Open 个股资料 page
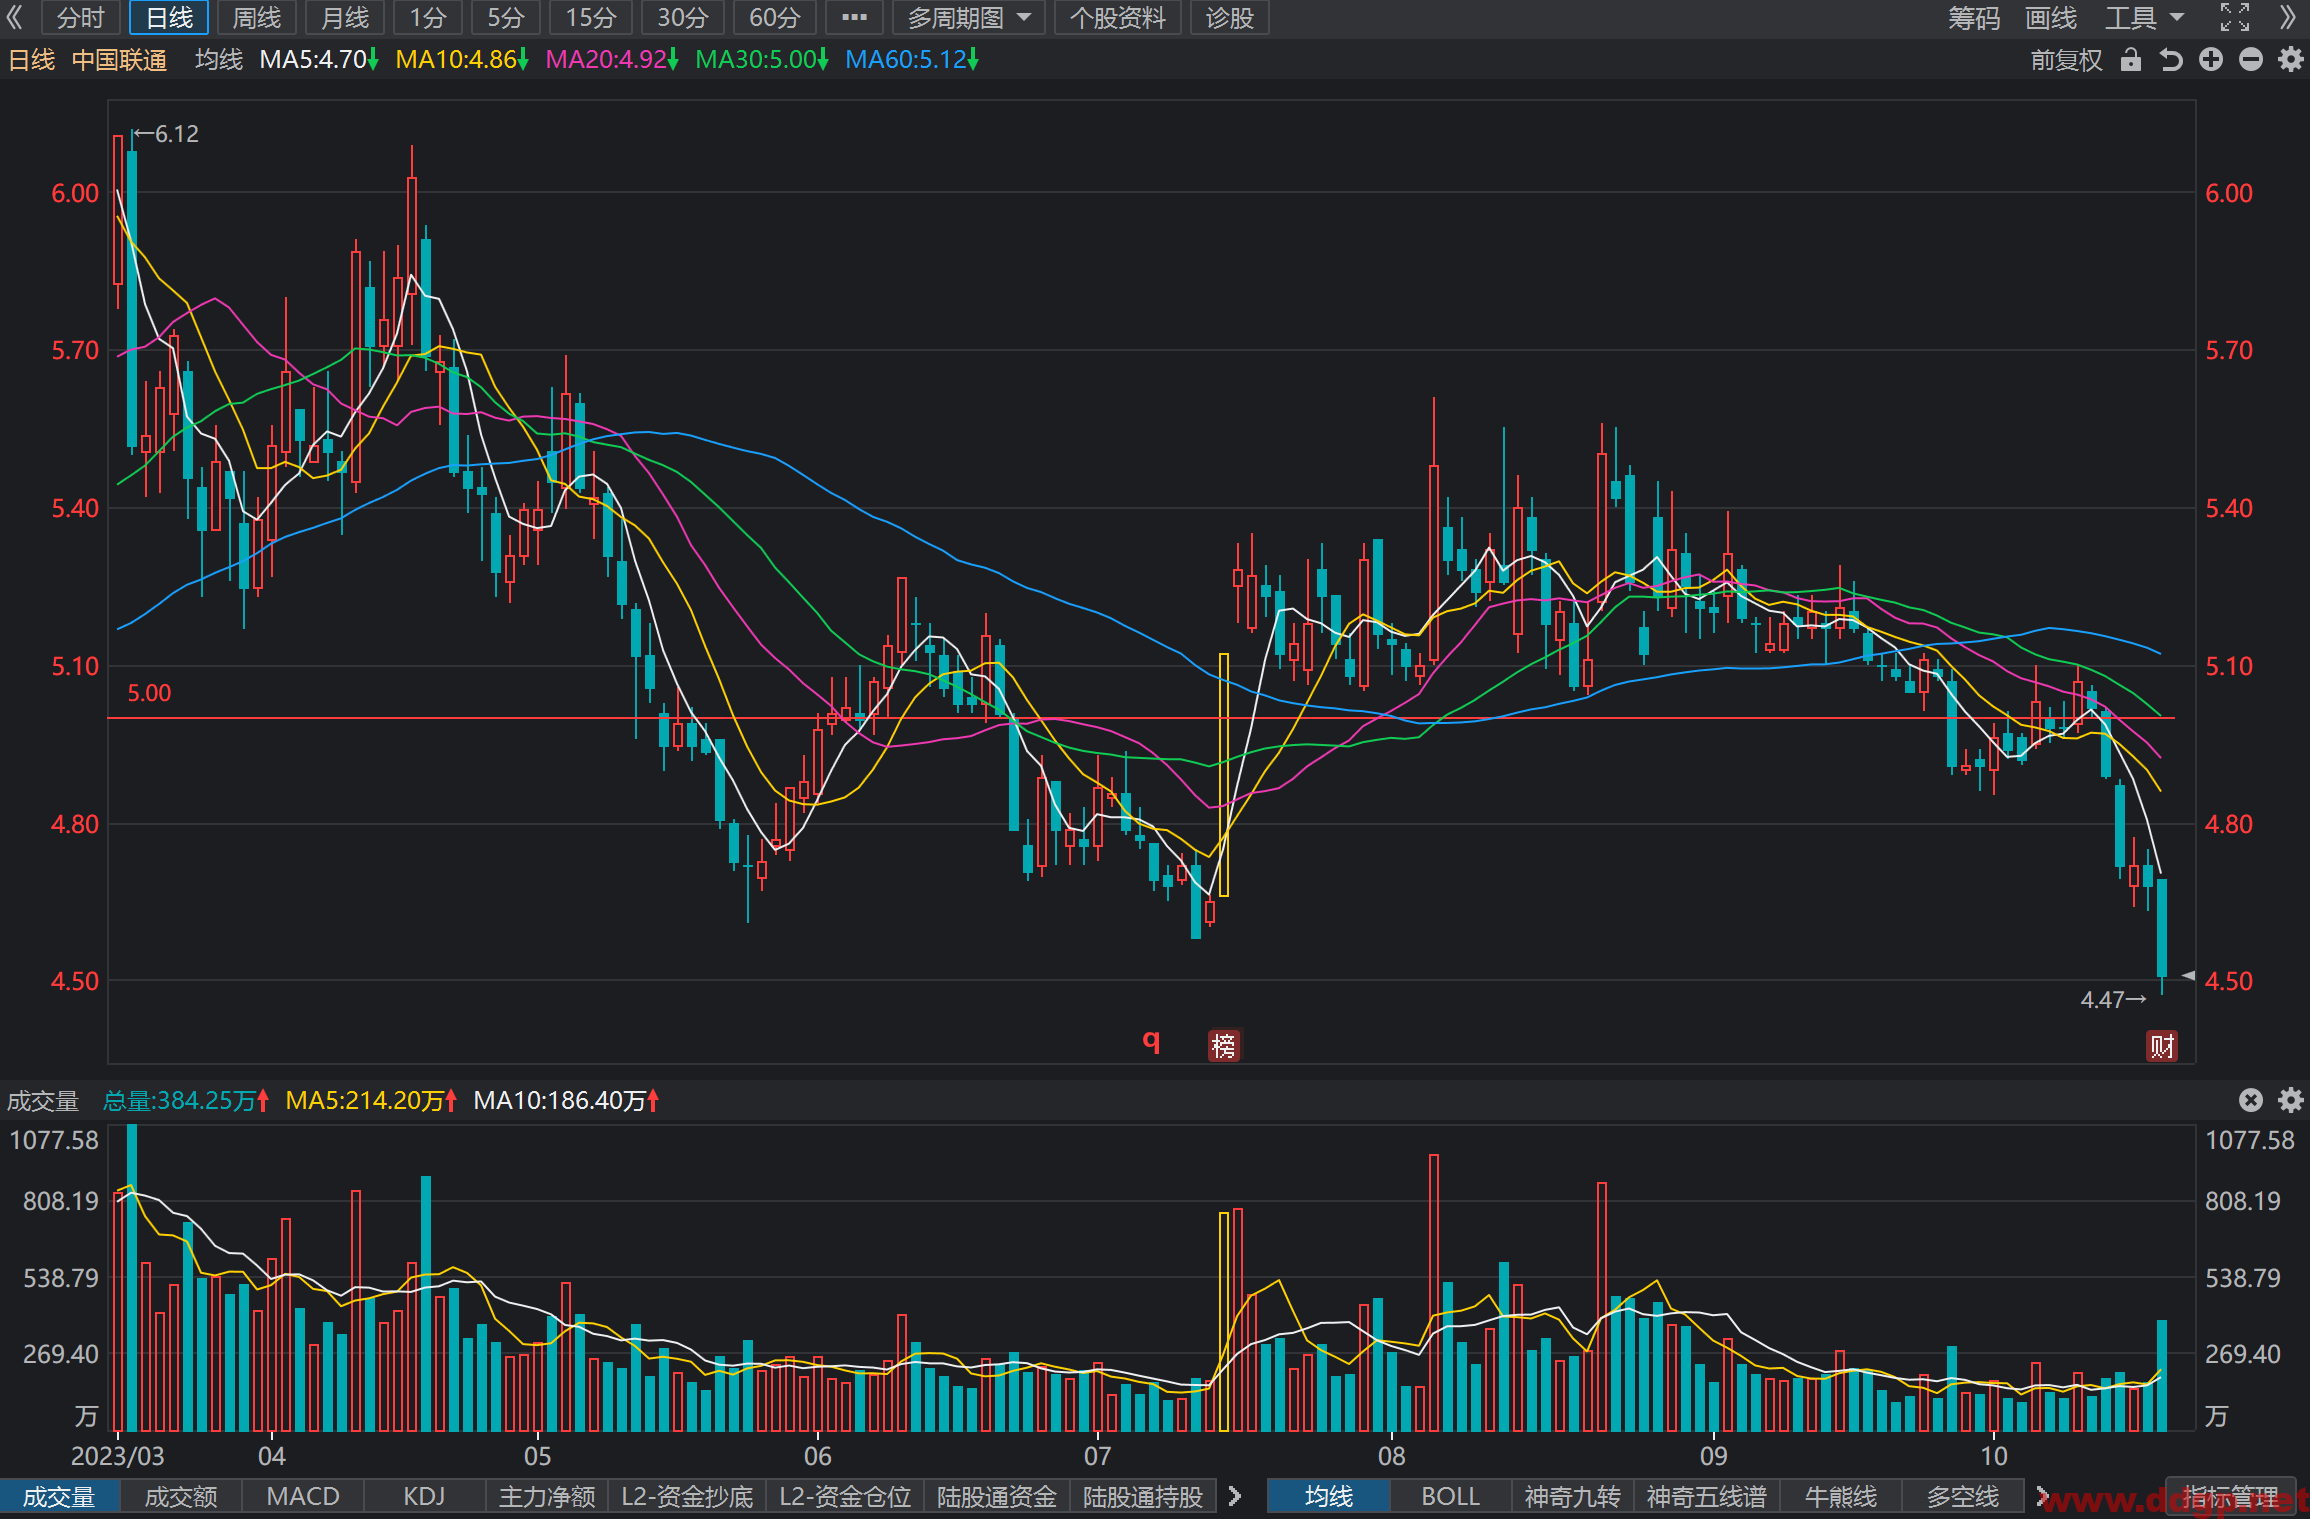The image size is (2310, 1519). [x=1118, y=17]
